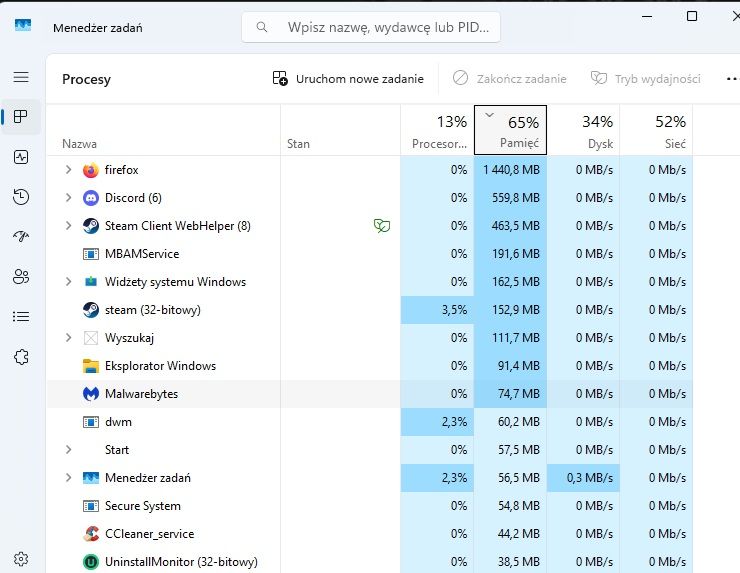
Task: Open the more options ellipsis menu
Action: coord(732,79)
